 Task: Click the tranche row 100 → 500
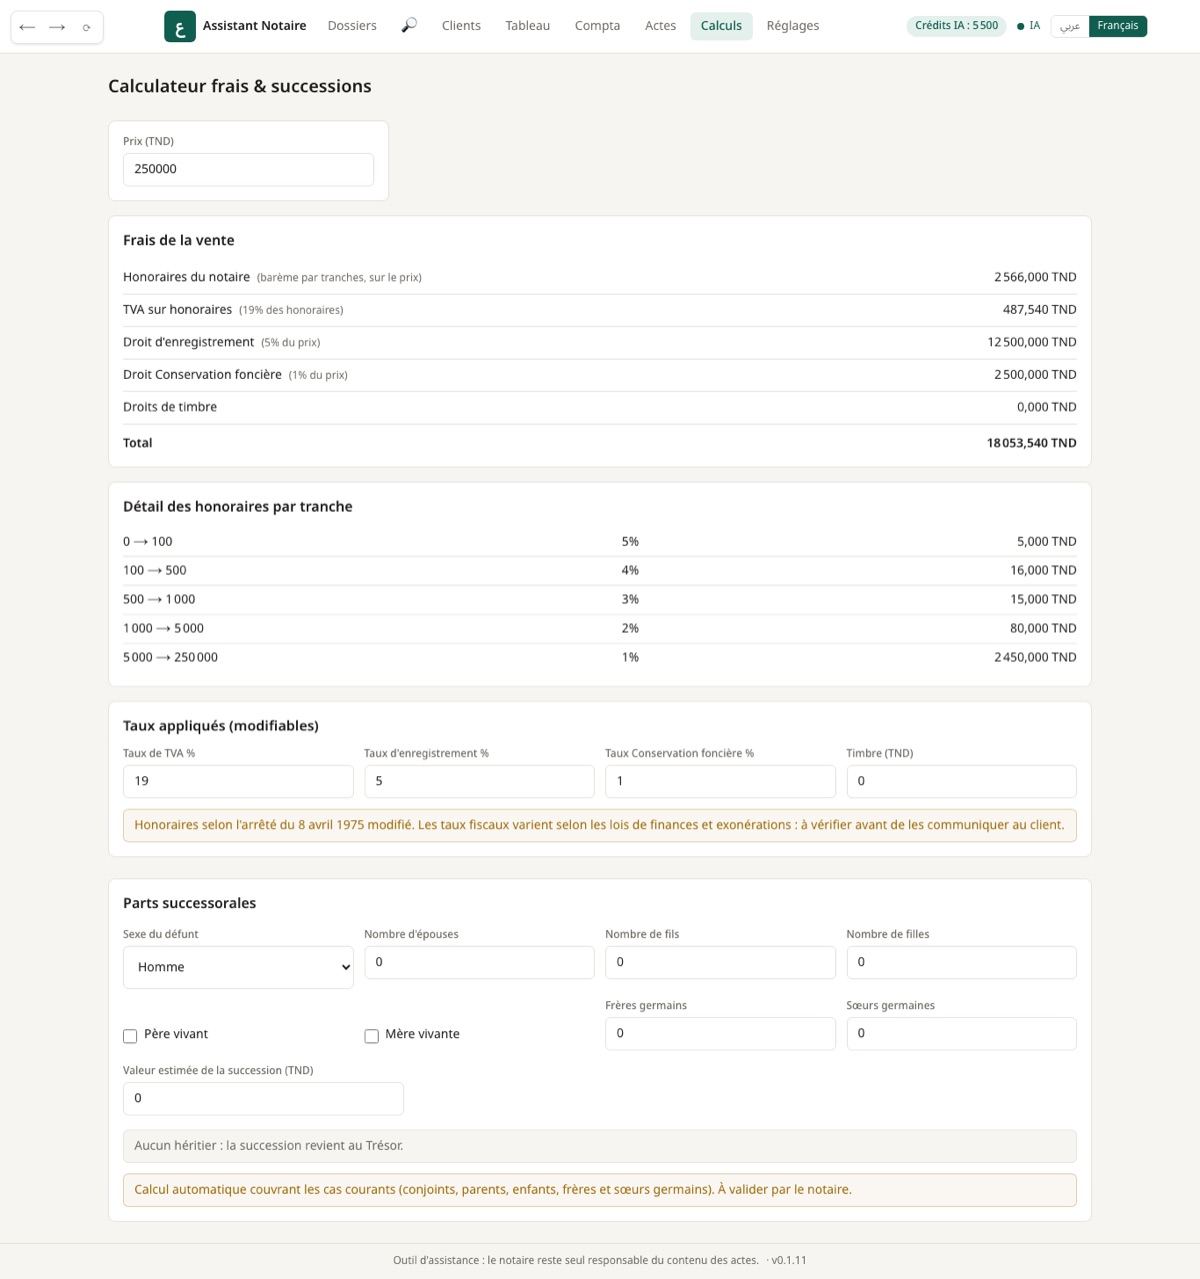pyautogui.click(x=600, y=571)
